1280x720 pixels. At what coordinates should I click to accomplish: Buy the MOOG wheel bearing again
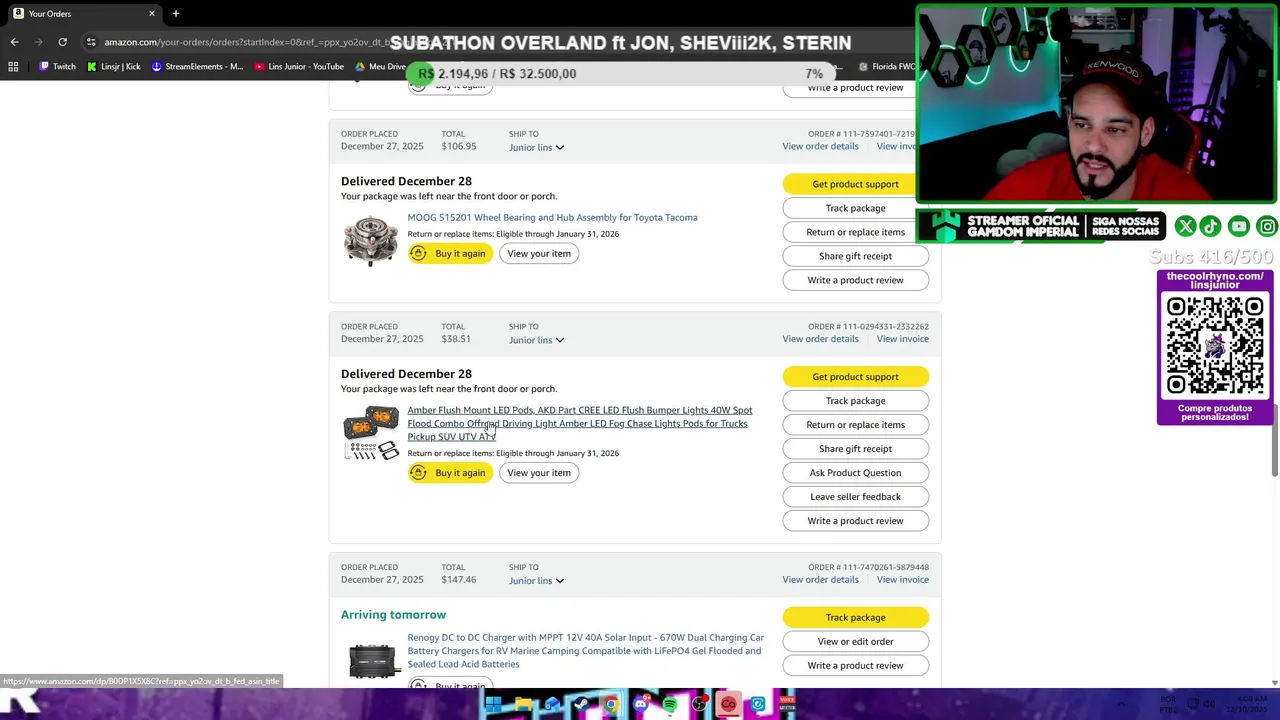(450, 254)
